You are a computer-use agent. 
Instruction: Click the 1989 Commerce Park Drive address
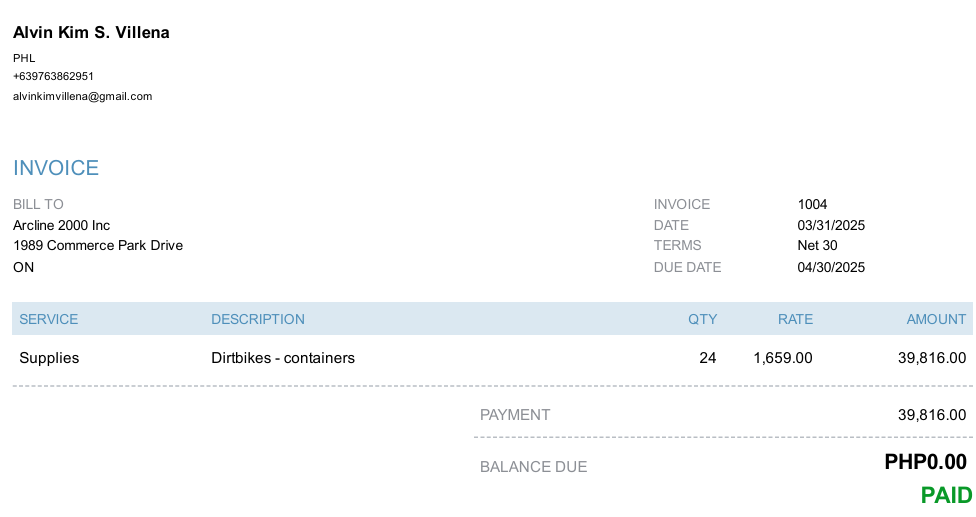click(98, 245)
